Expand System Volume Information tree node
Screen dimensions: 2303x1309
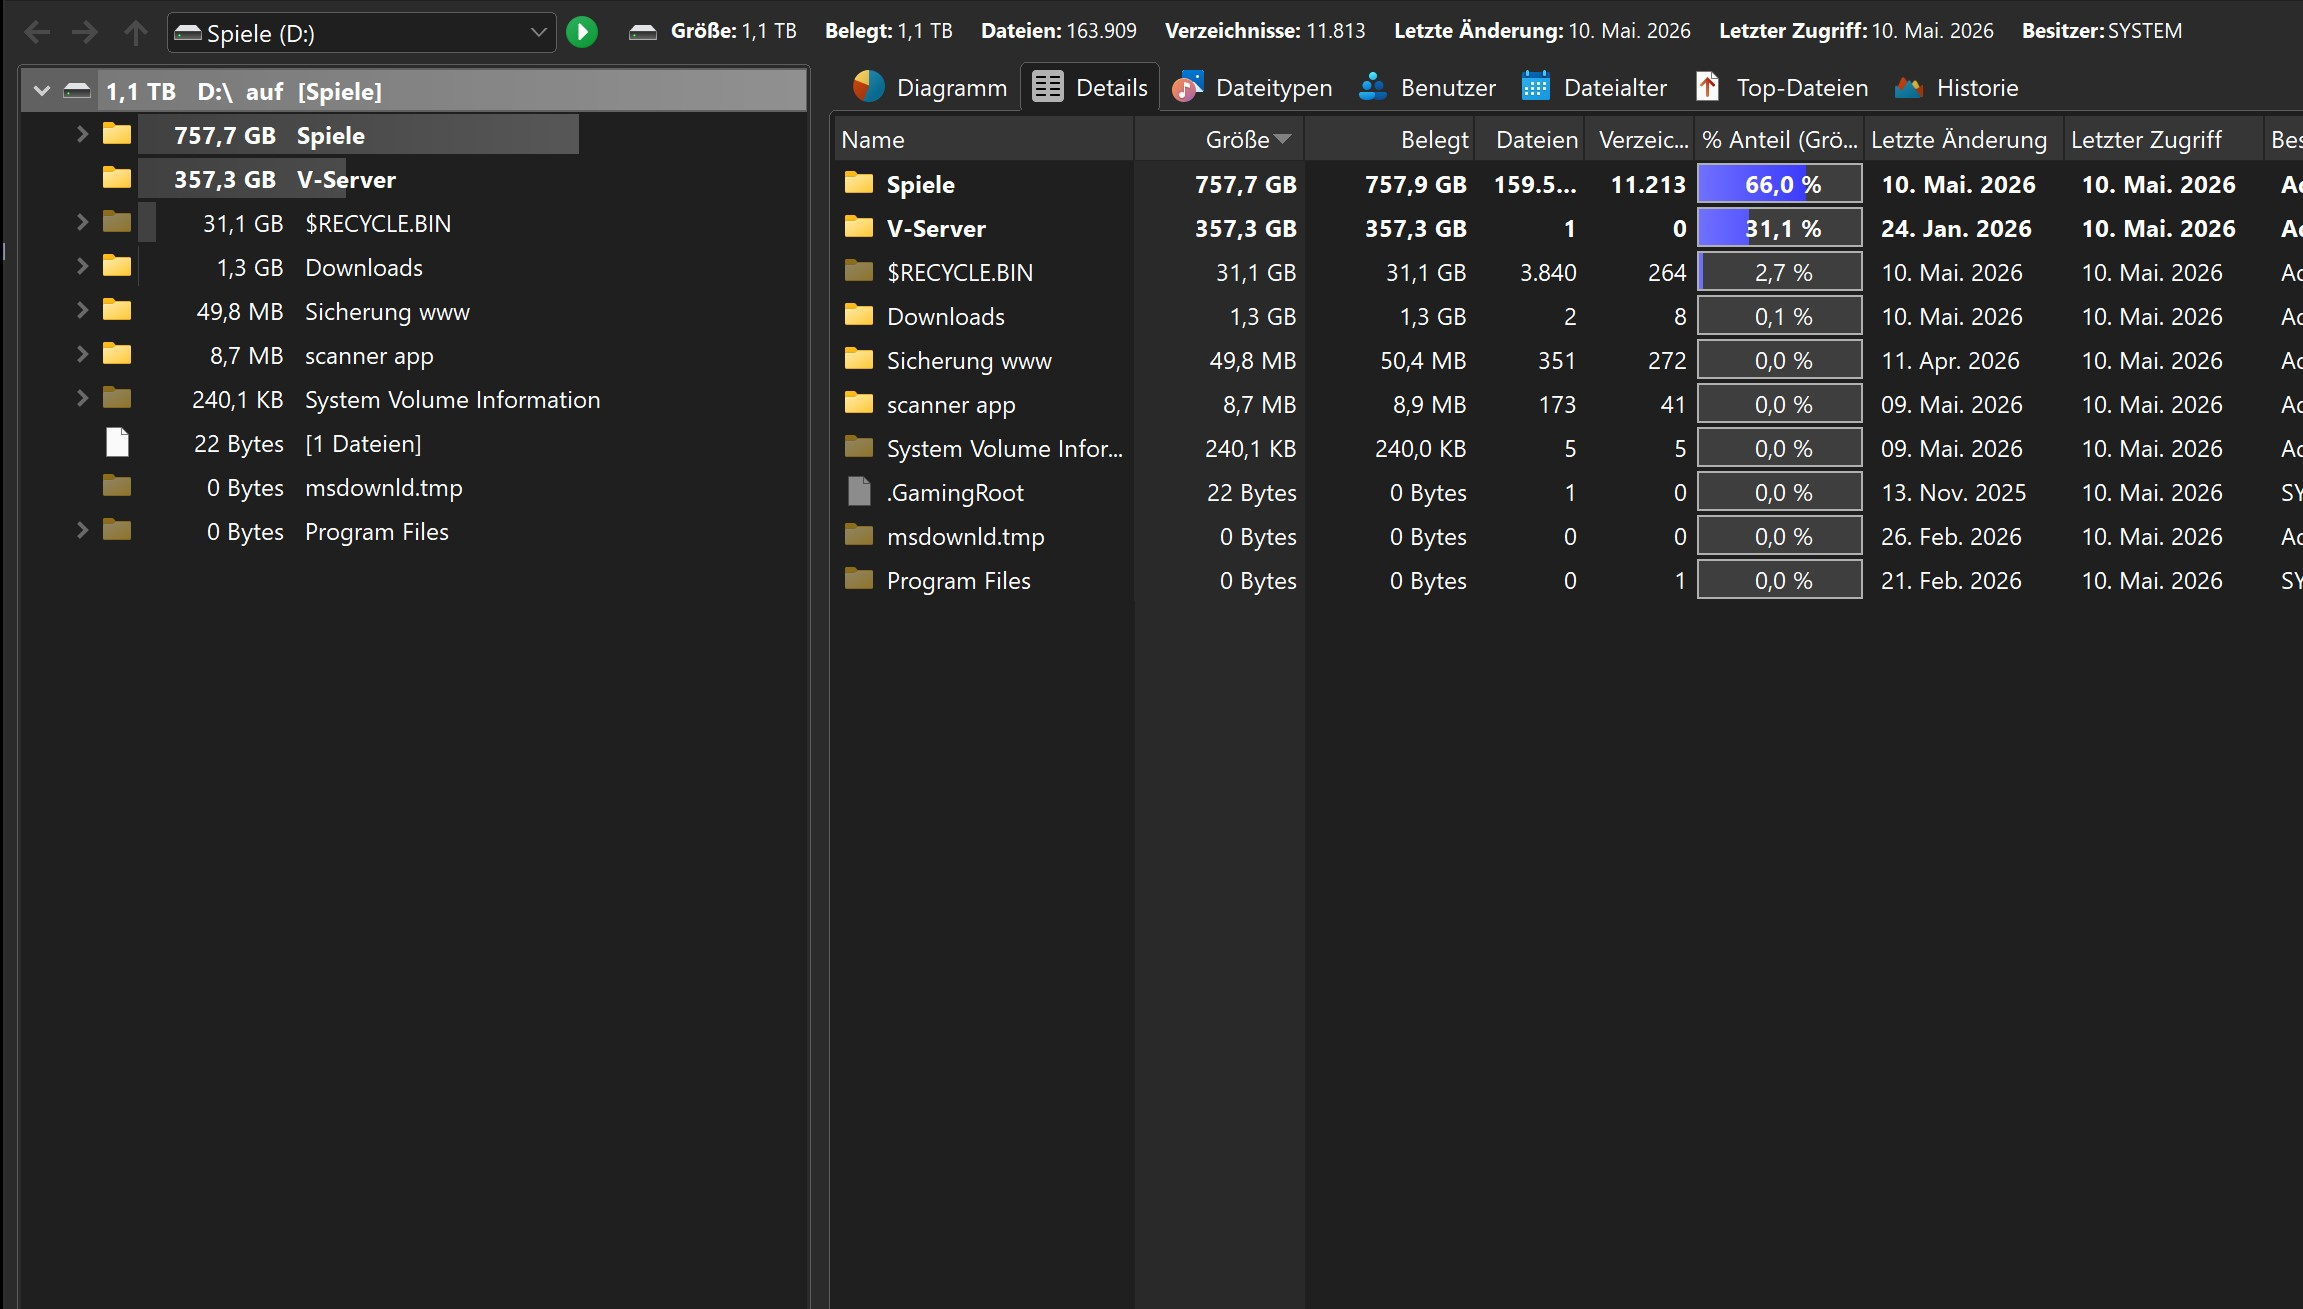tap(82, 398)
